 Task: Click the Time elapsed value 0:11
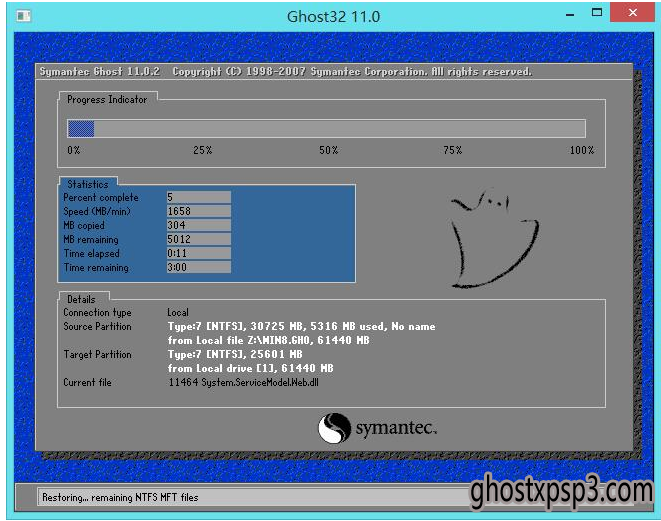(x=199, y=253)
